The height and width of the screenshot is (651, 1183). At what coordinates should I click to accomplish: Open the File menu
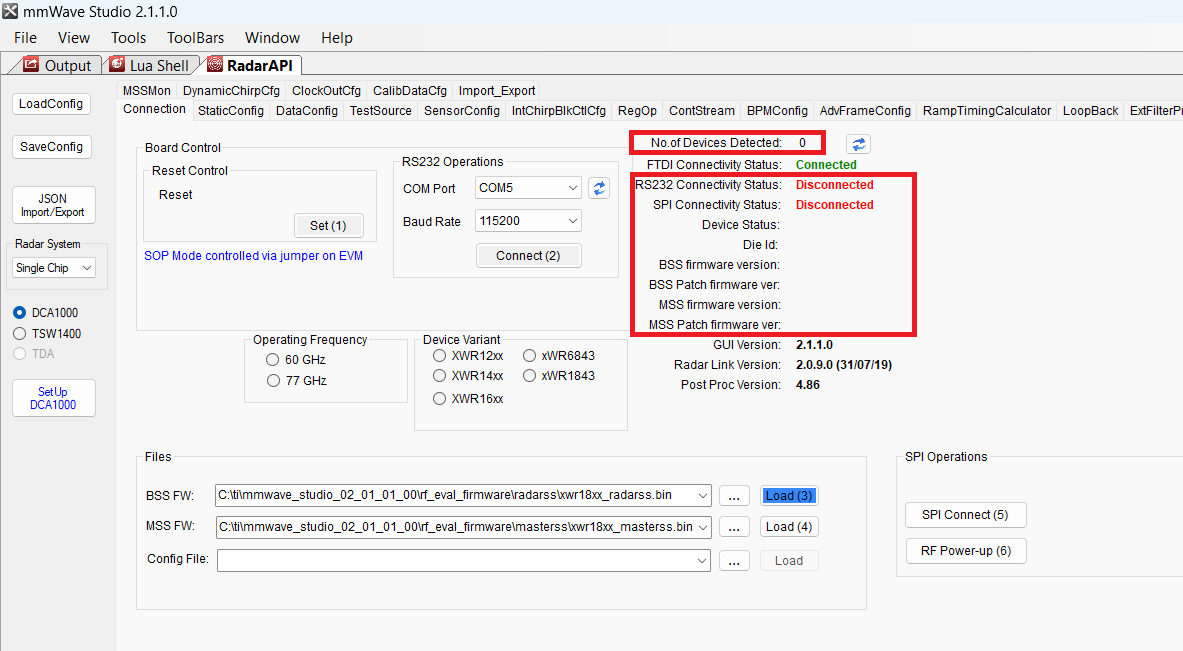point(25,38)
